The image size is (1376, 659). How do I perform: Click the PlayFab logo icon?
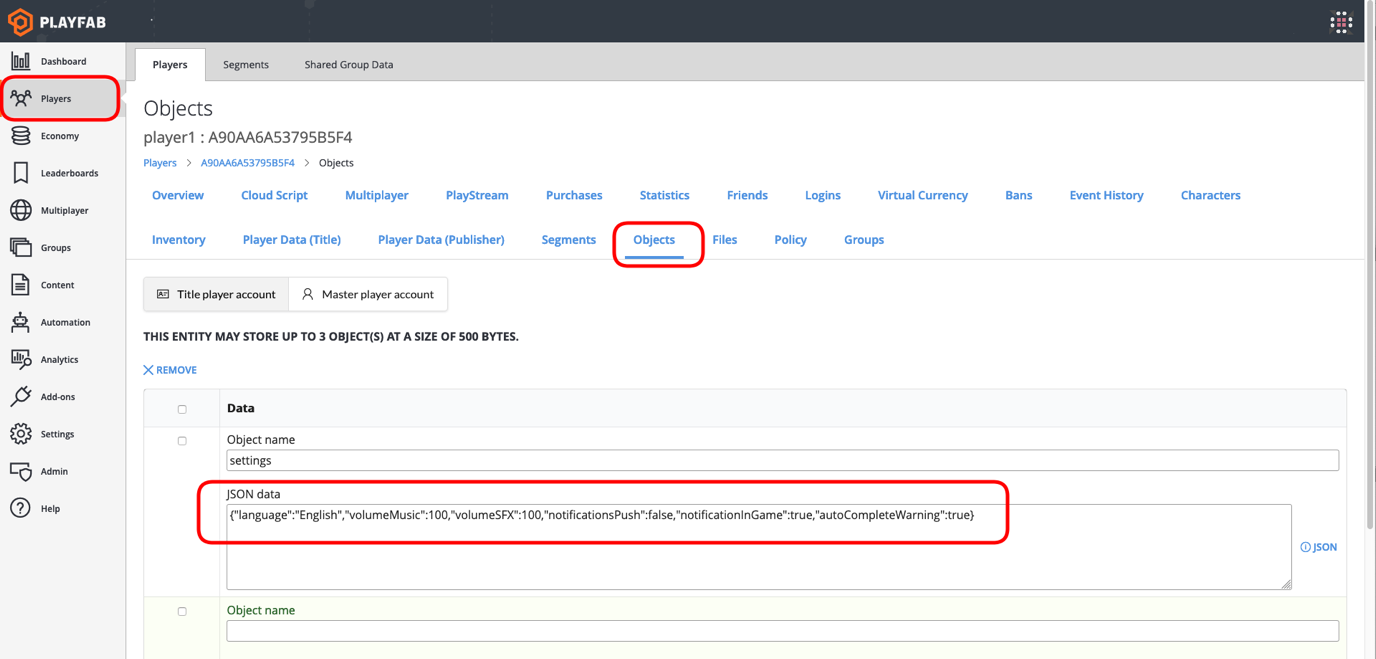tap(20, 21)
